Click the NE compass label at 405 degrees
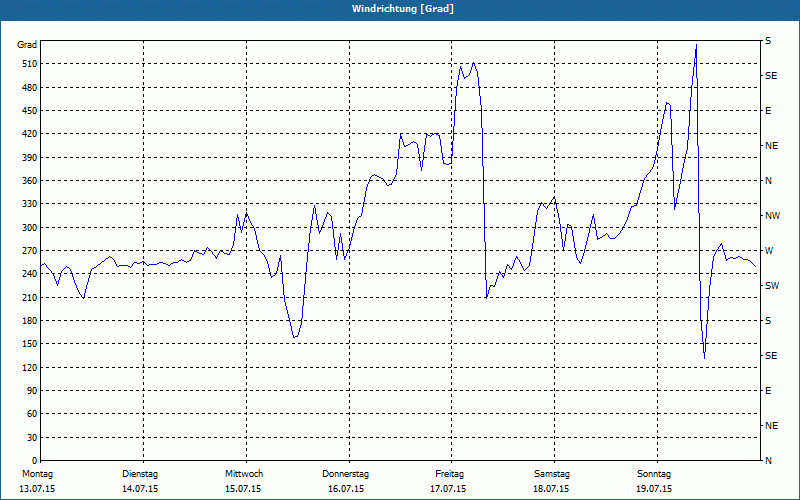The width and height of the screenshot is (800, 500). 771,146
